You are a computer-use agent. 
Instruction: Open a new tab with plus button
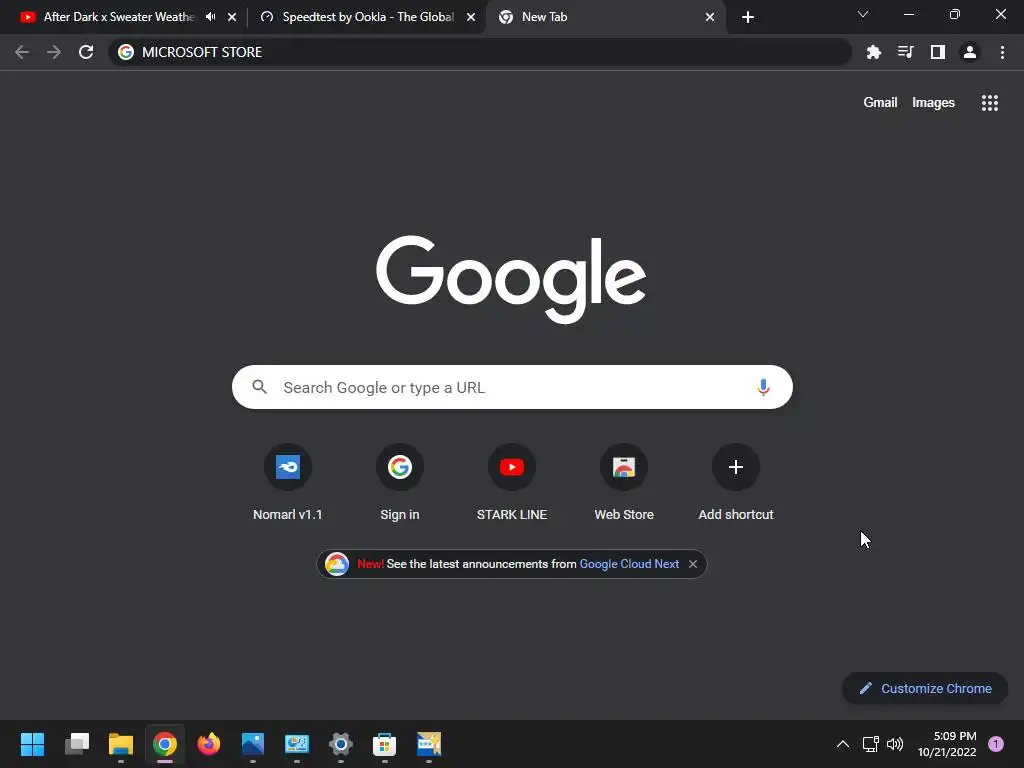(x=748, y=17)
